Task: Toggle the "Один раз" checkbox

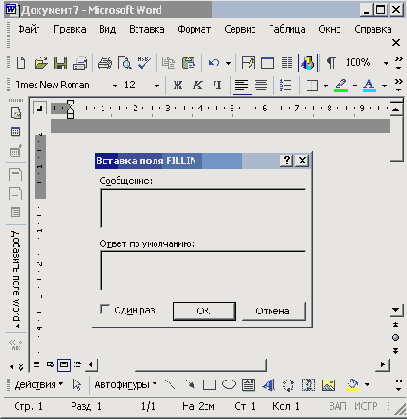Action: tap(105, 310)
